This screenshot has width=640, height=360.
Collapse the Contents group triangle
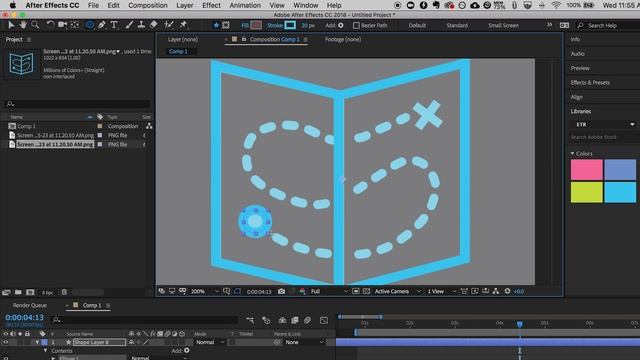click(x=45, y=351)
